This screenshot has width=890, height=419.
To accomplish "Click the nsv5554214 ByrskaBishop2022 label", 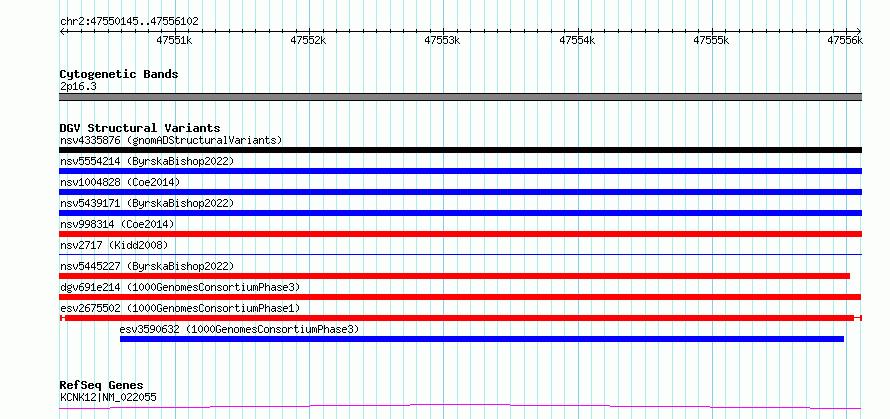I will click(x=147, y=161).
